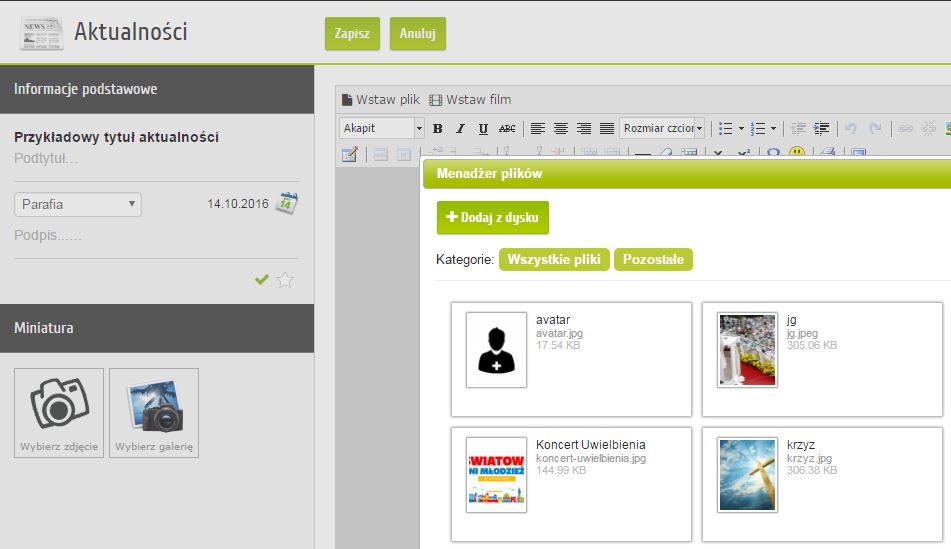
Task: Select the krzyz image thumbnail
Action: click(748, 474)
